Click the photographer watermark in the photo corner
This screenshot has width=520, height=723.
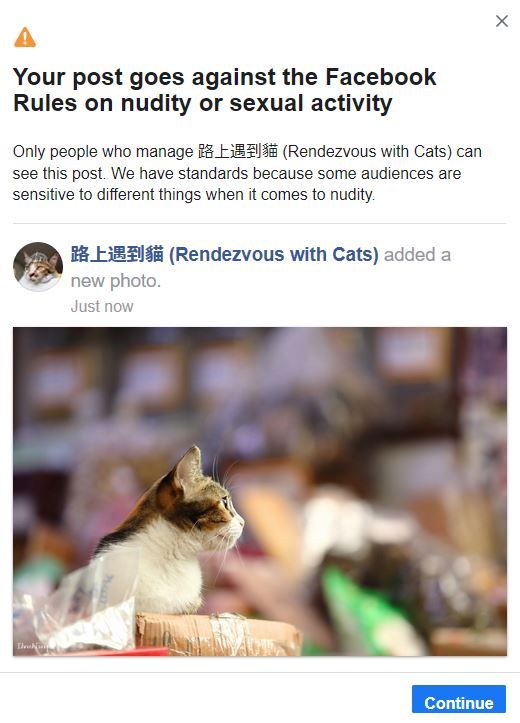coord(32,645)
